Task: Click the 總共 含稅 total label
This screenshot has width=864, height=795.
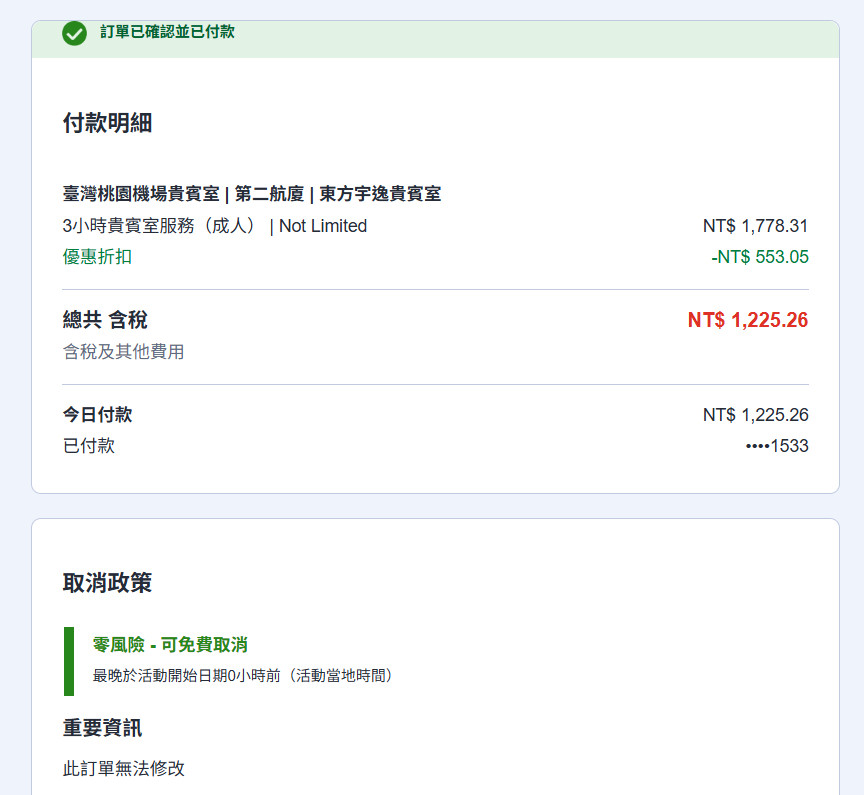Action: click(x=105, y=320)
